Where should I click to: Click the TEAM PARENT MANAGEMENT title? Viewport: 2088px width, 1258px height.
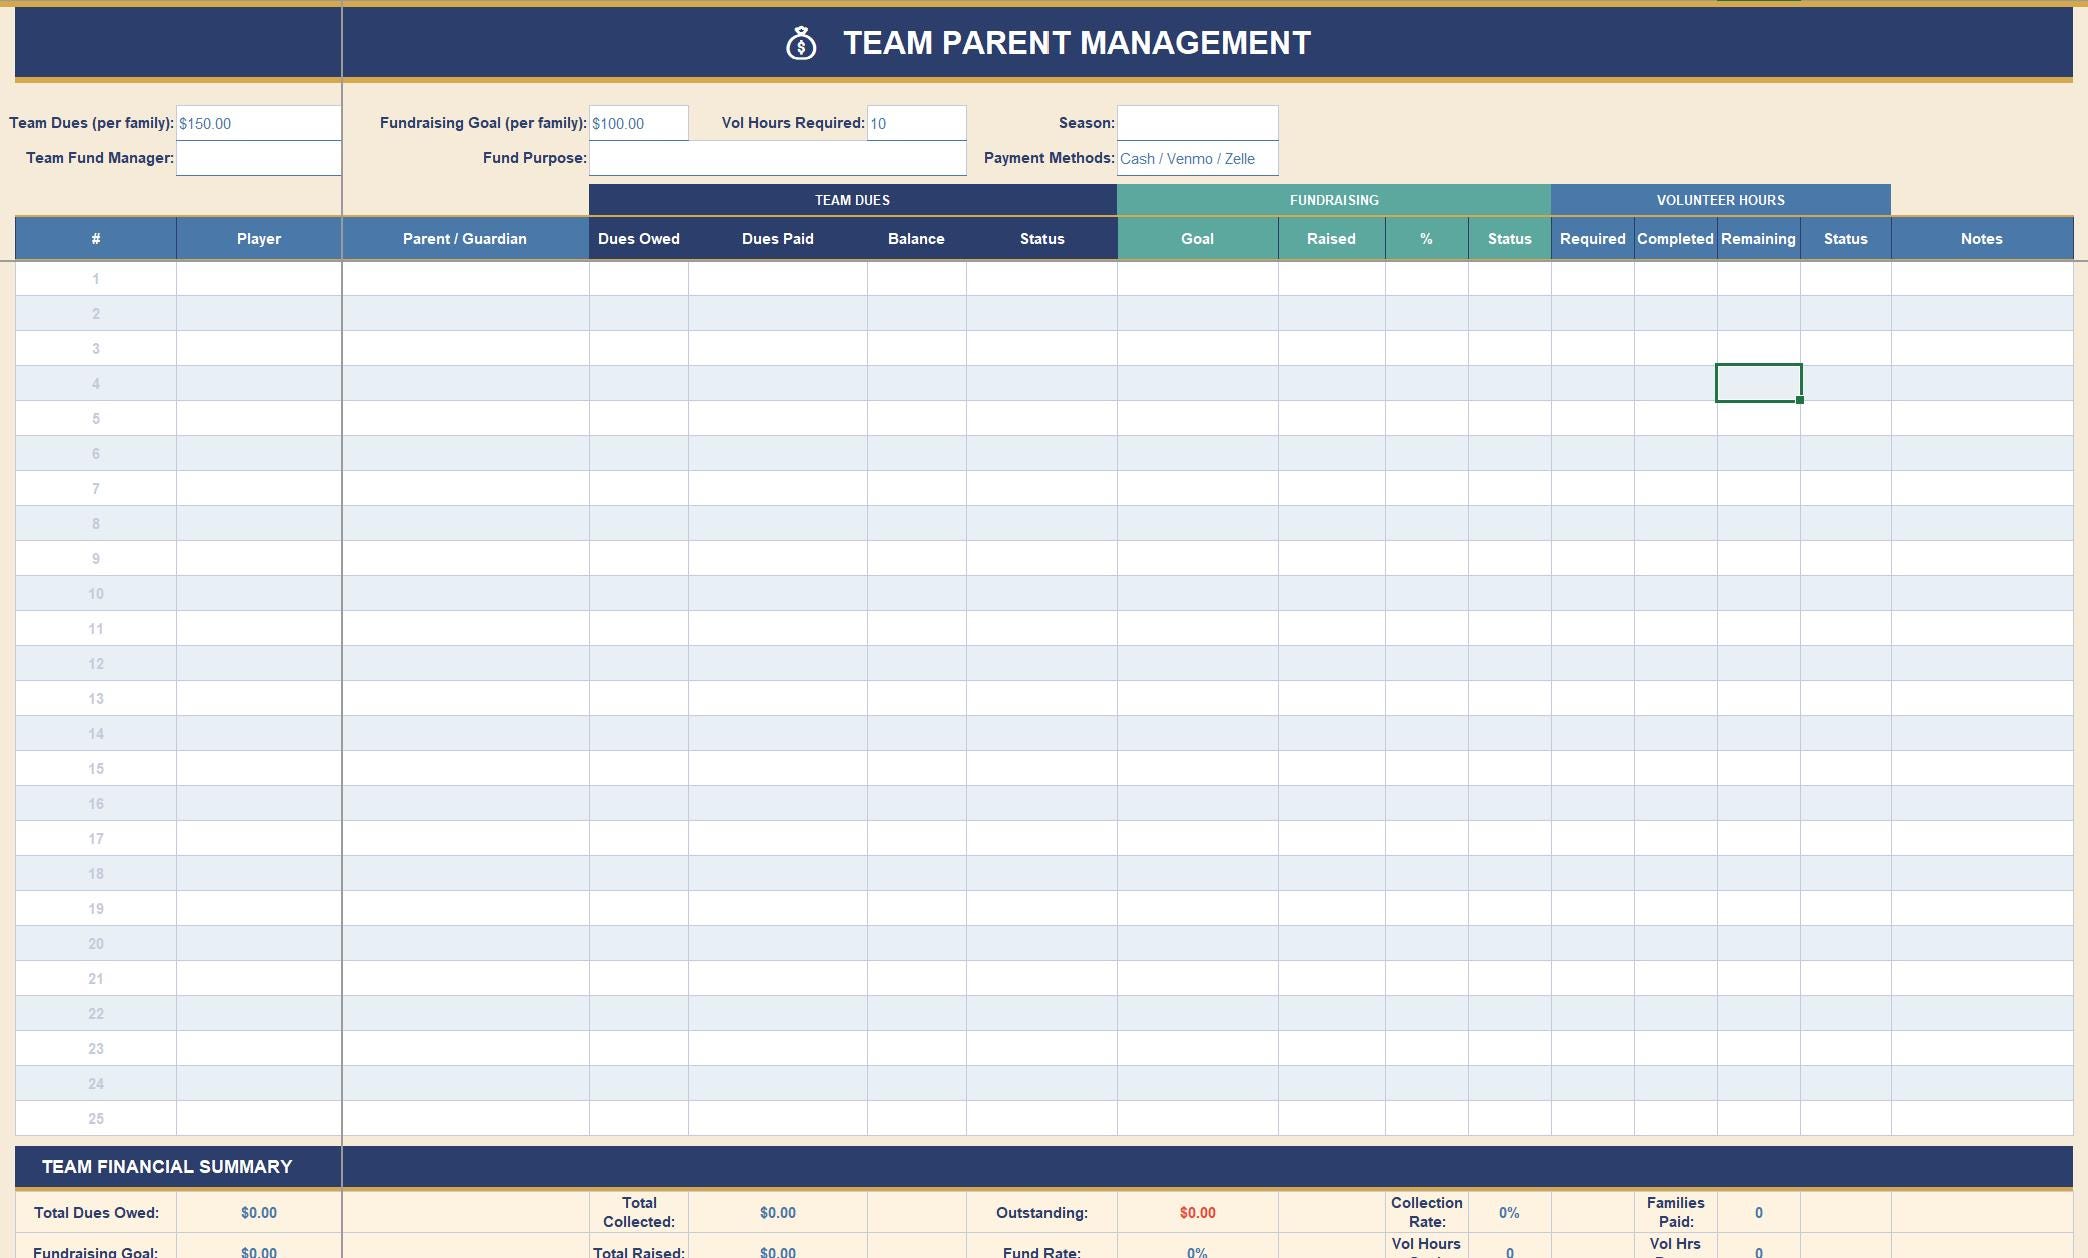[x=1077, y=43]
